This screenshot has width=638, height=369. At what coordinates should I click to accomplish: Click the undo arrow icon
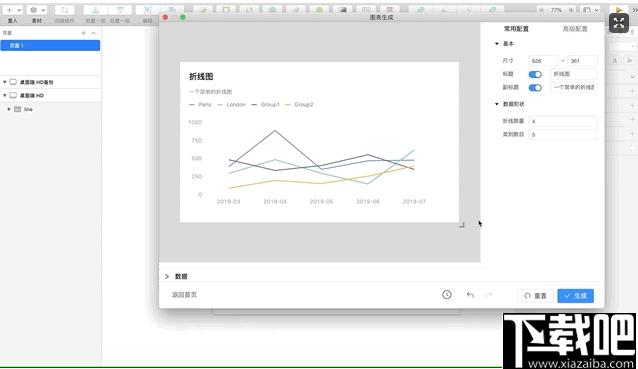click(470, 295)
